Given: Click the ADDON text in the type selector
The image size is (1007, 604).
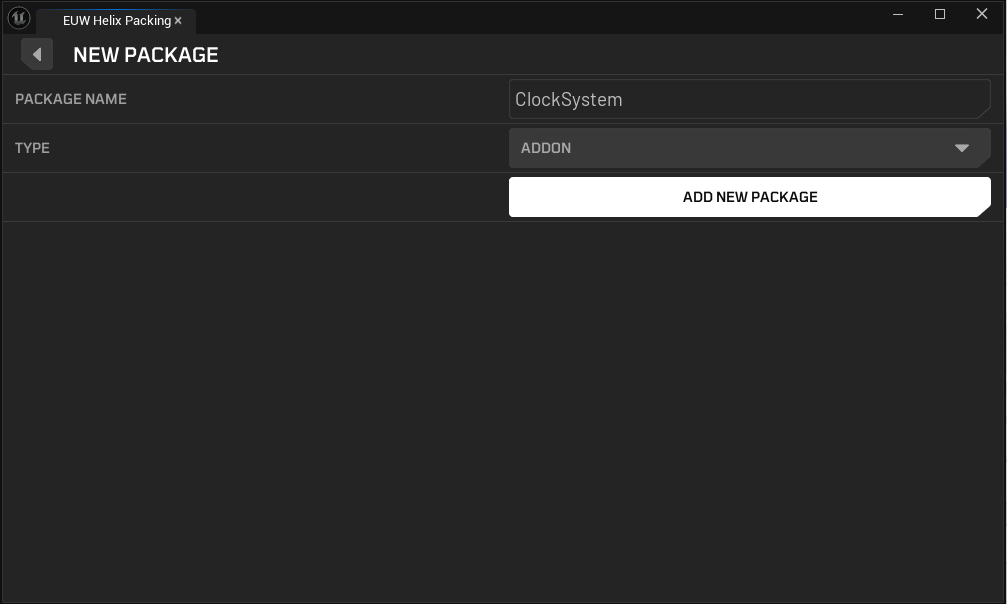Looking at the screenshot, I should 546,148.
